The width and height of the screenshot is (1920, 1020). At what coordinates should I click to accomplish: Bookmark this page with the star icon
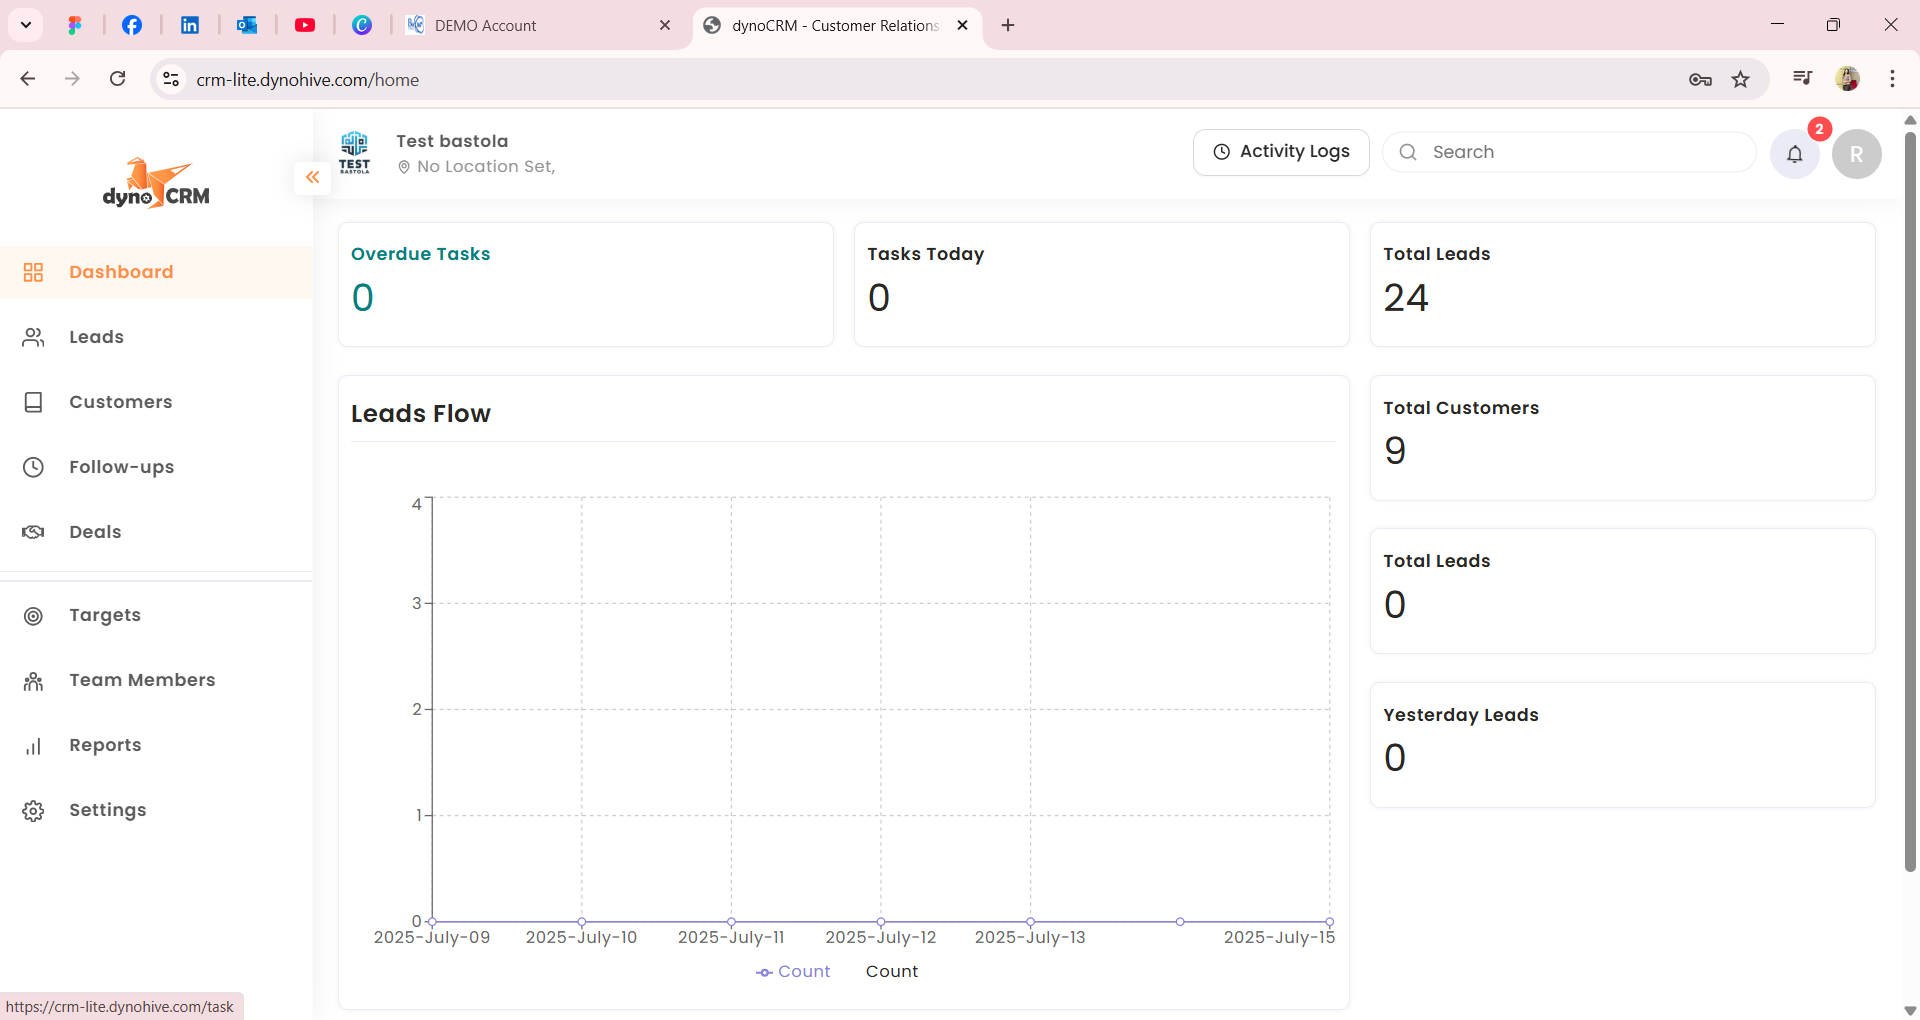(x=1741, y=79)
